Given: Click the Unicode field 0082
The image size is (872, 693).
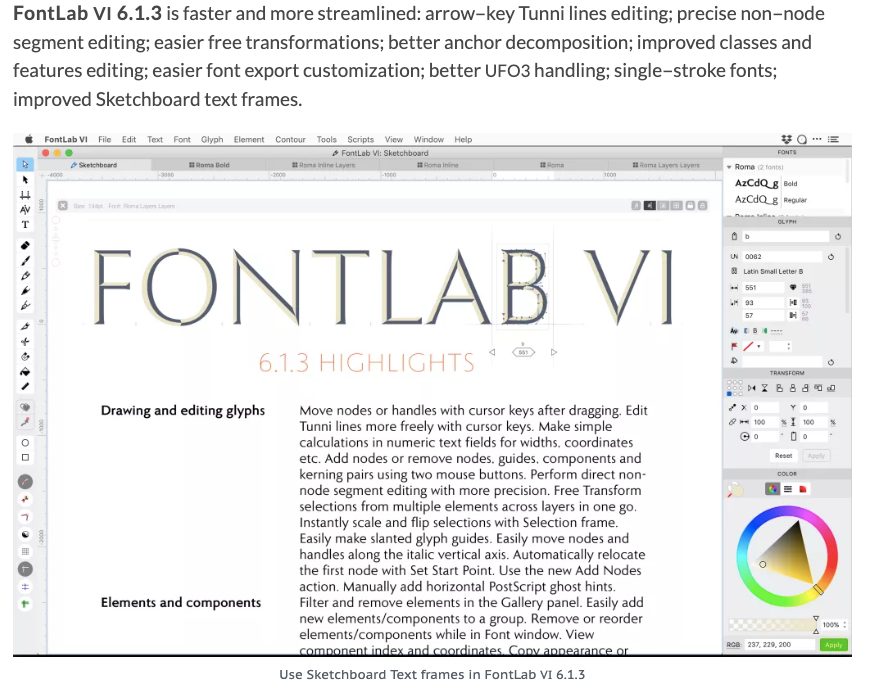Looking at the screenshot, I should click(x=782, y=257).
